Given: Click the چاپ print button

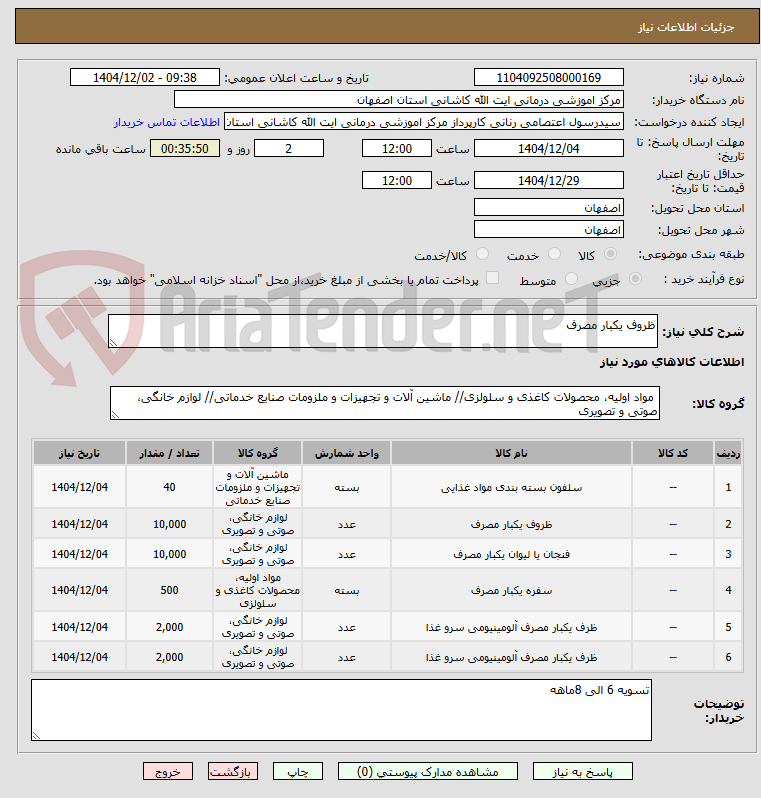Looking at the screenshot, I should click(x=298, y=772).
